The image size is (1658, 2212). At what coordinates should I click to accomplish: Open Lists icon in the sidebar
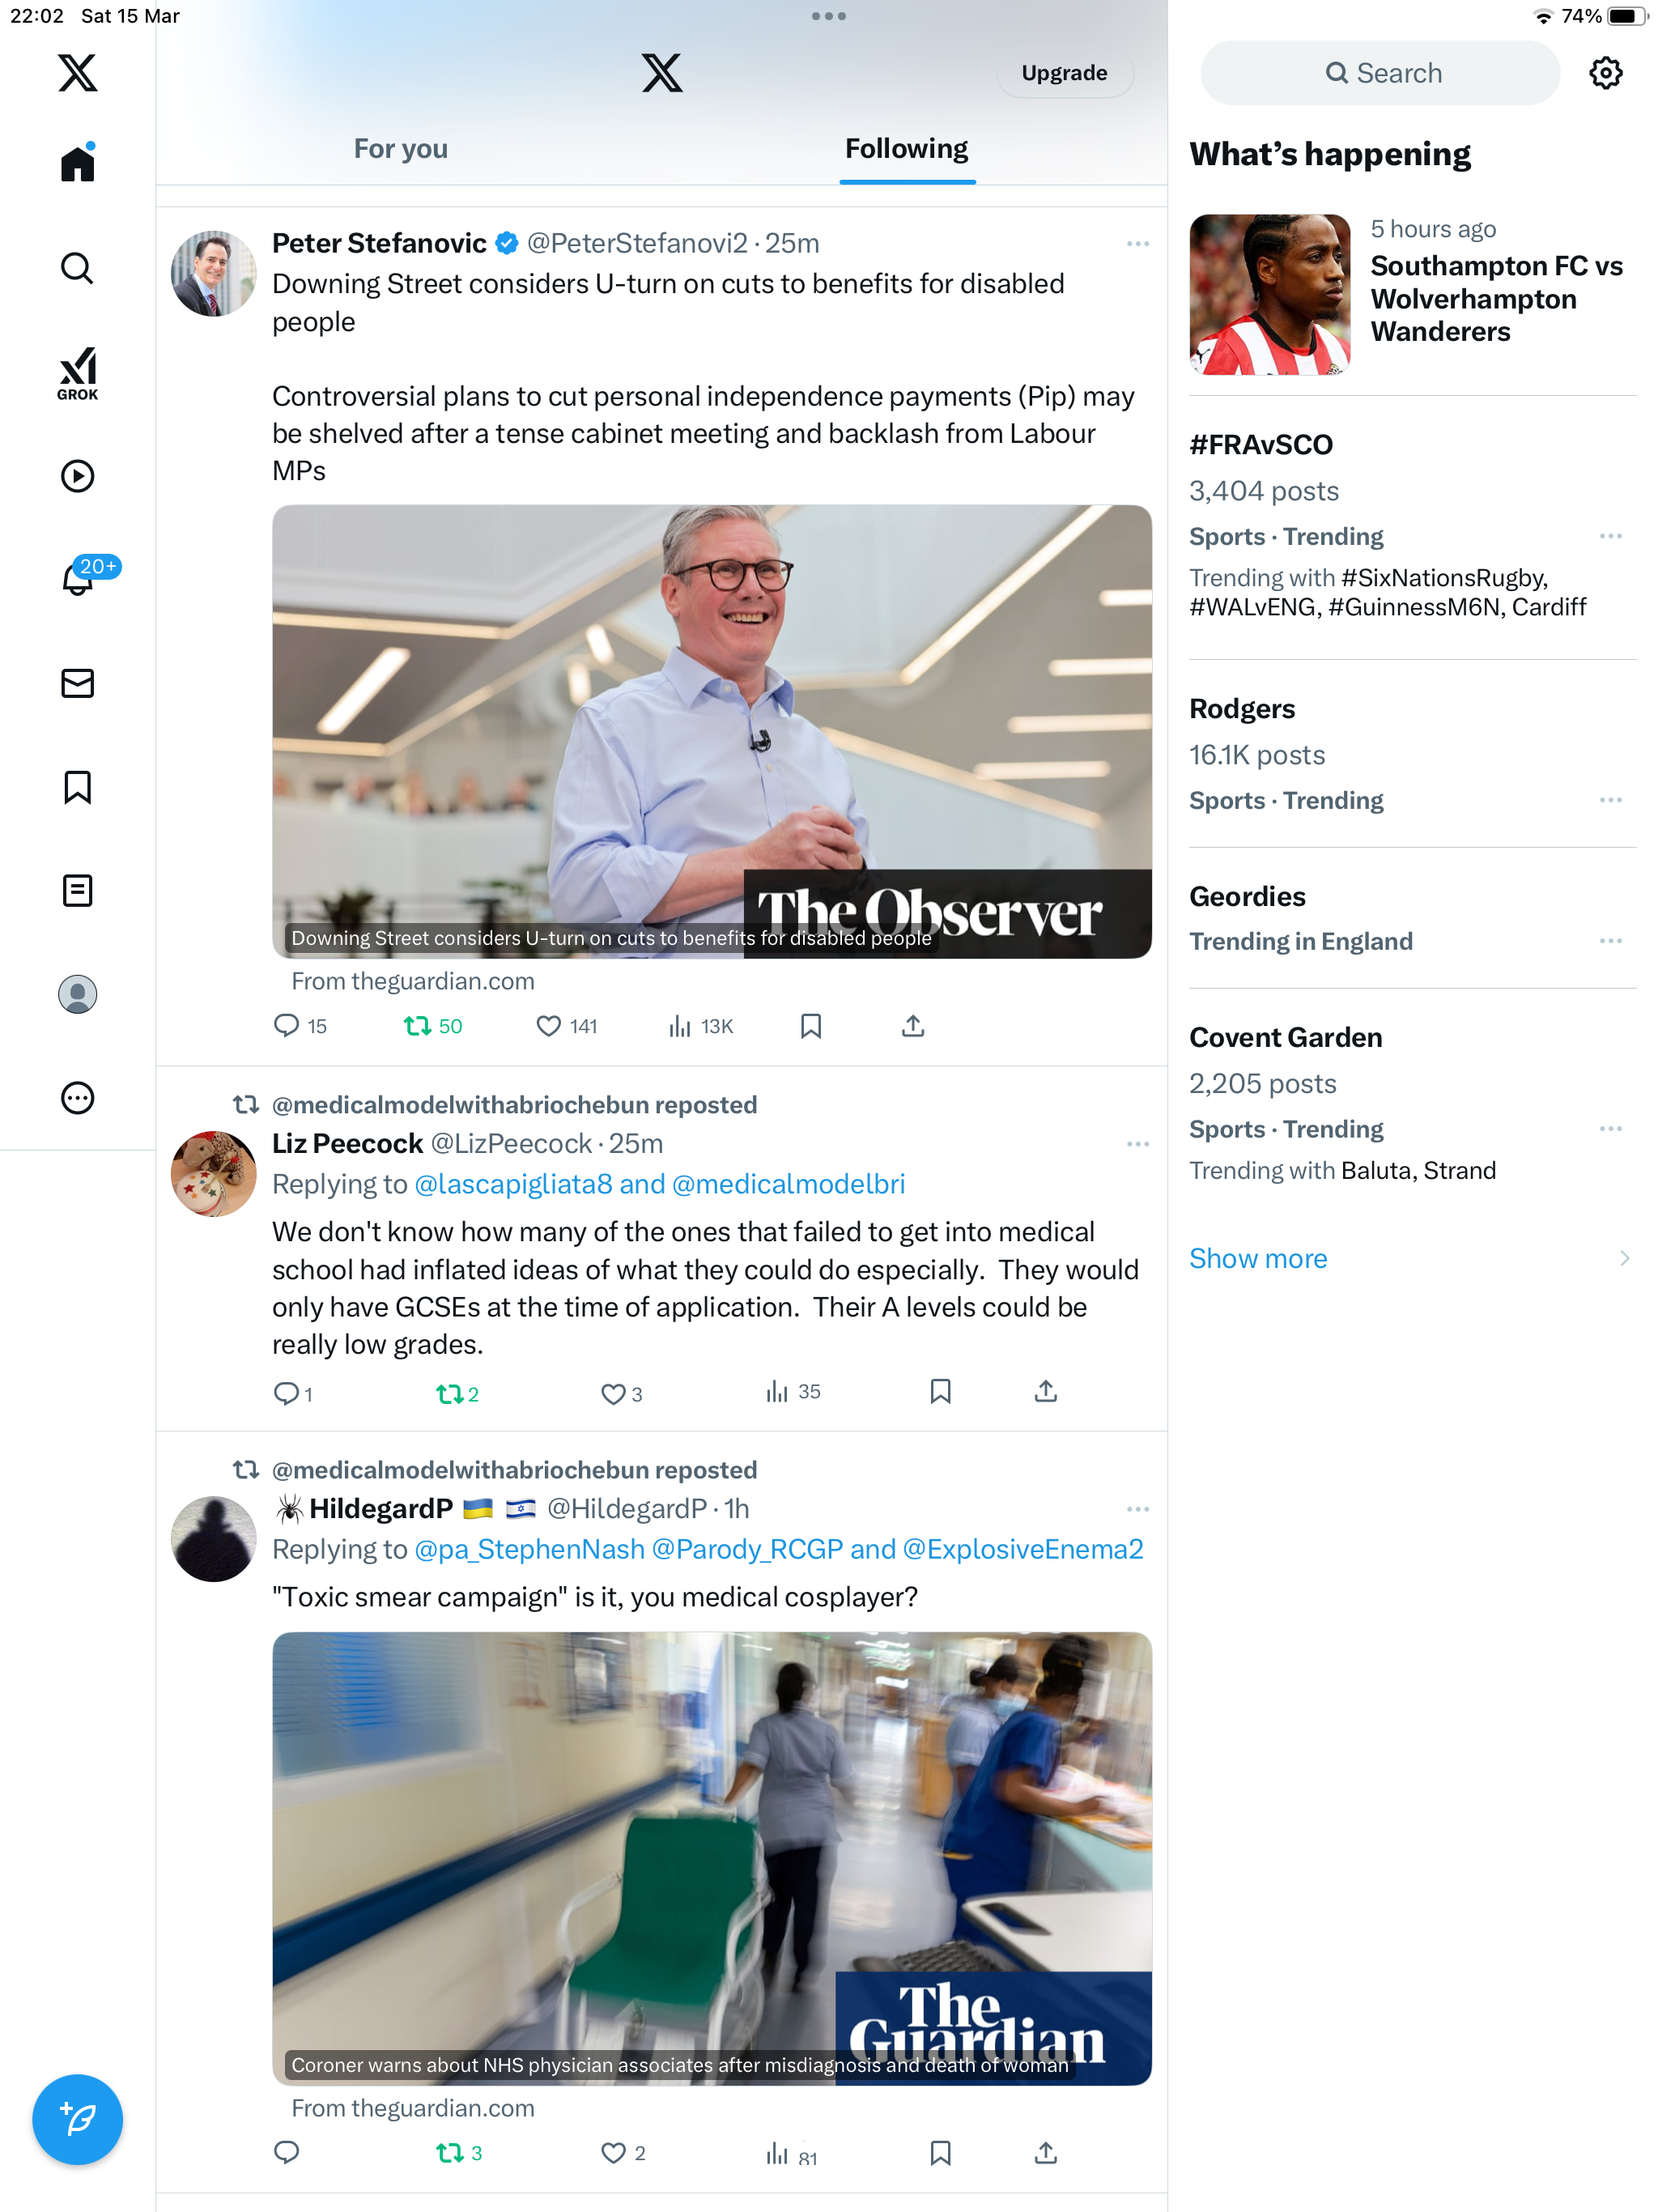(x=77, y=890)
